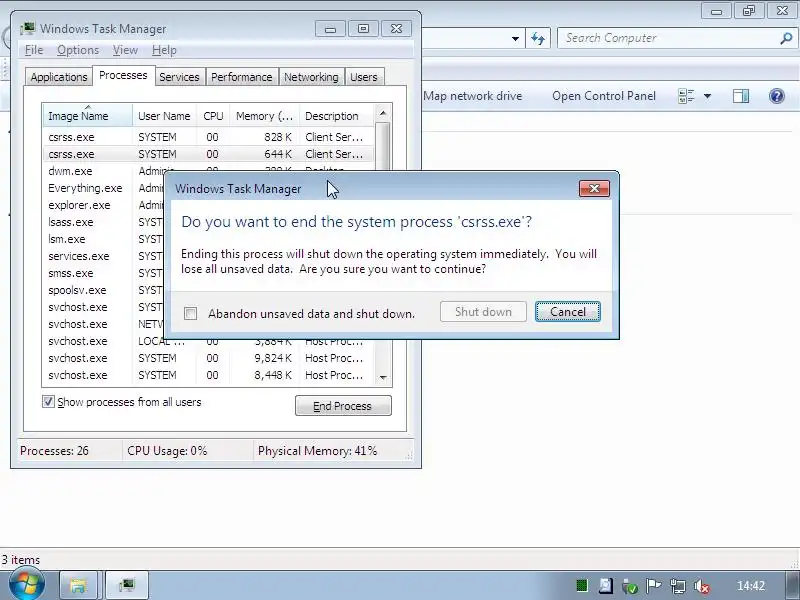Open the Action Center flag tray icon
800x600 pixels.
click(x=654, y=586)
